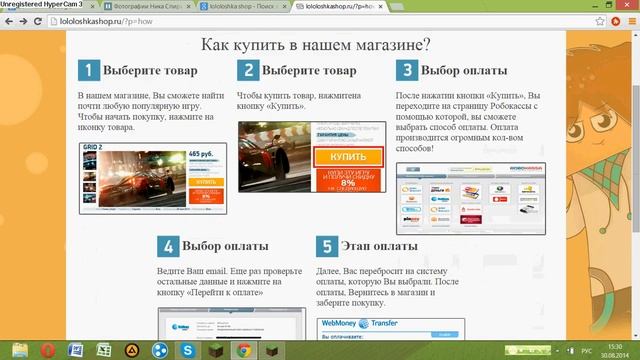Screen dimensions: 640x360
Task: Open the Chrome taskbar icon
Action: [244, 350]
